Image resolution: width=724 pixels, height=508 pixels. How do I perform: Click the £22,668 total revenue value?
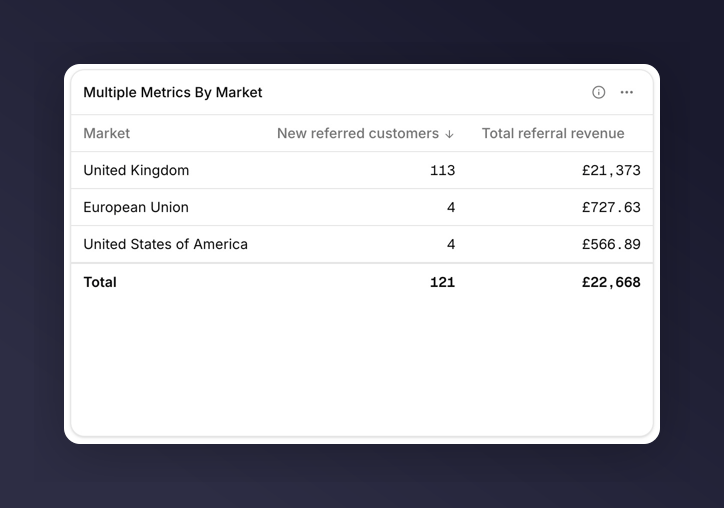coord(611,282)
